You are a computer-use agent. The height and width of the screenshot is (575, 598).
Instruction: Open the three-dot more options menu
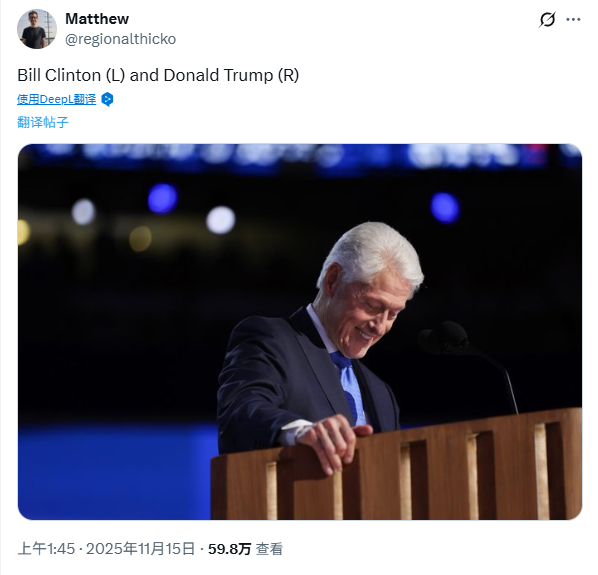click(573, 19)
